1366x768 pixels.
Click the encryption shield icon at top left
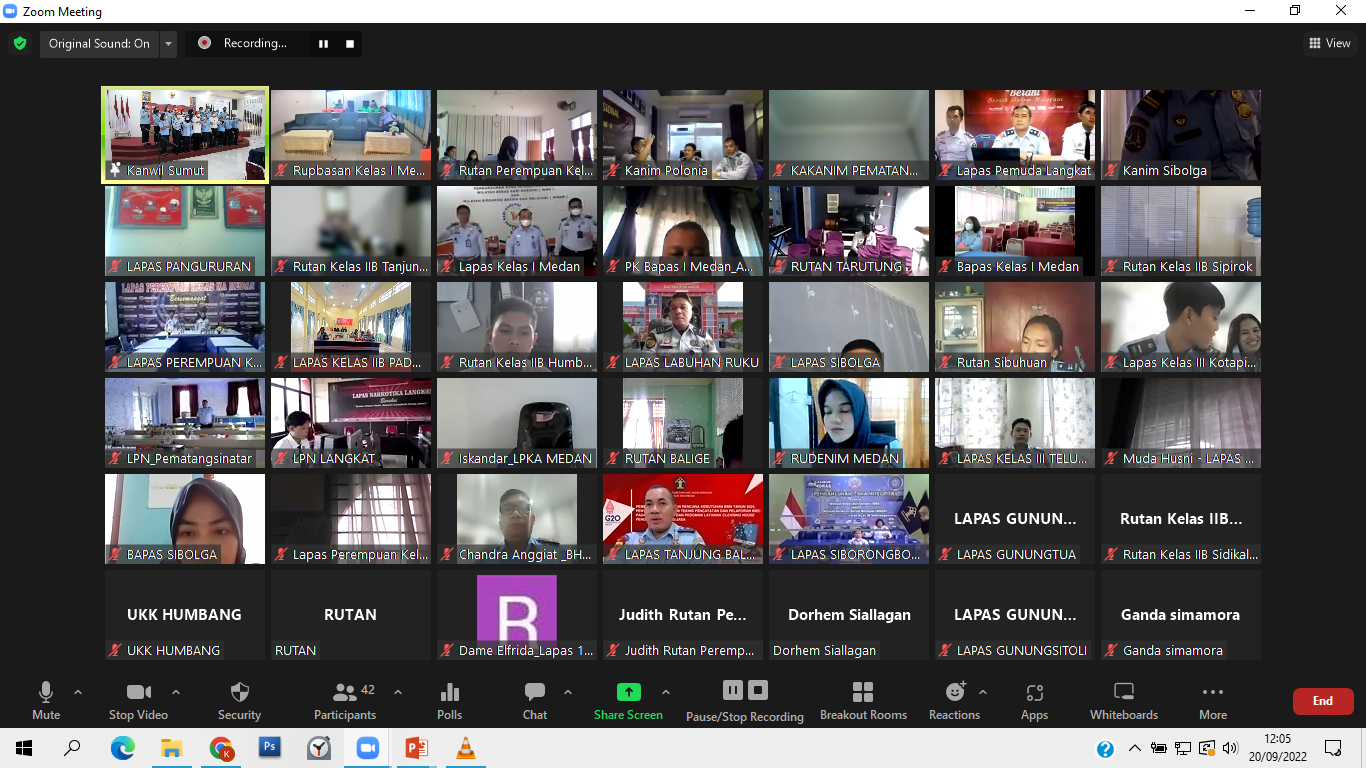(20, 44)
